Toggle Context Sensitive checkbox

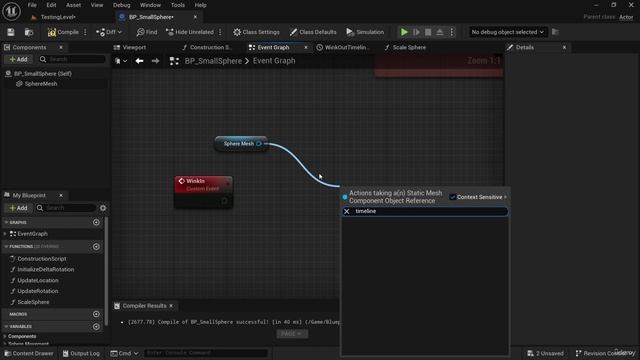pos(452,197)
